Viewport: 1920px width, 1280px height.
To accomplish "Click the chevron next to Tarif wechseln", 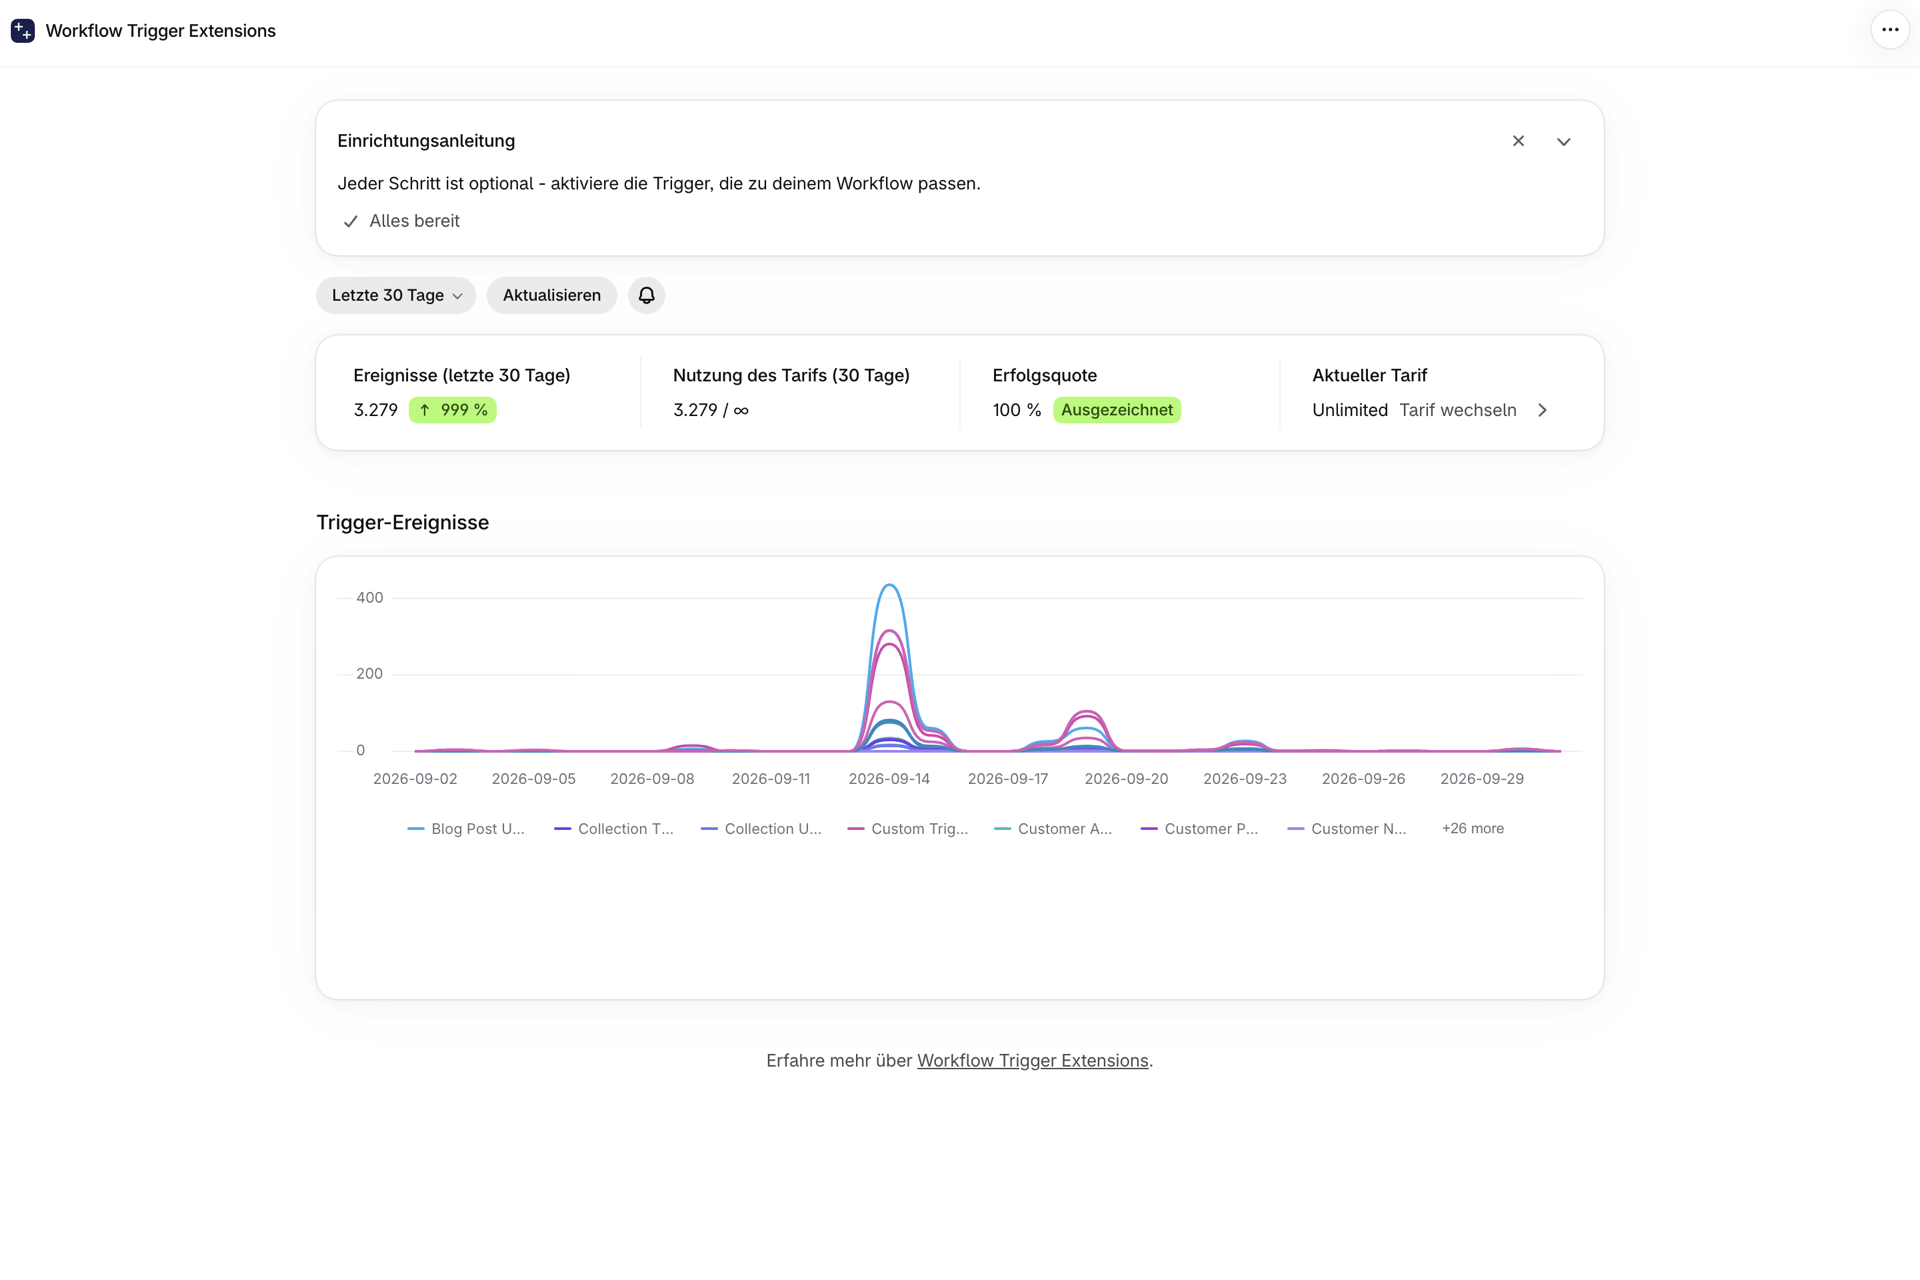I will 1542,410.
